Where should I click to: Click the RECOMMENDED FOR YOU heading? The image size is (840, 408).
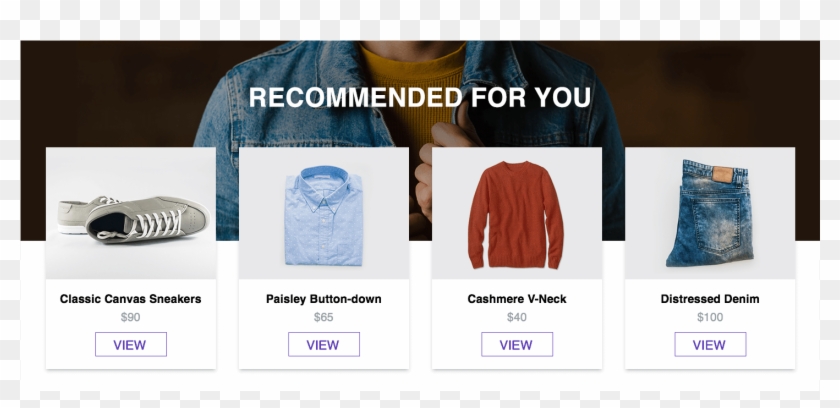420,97
